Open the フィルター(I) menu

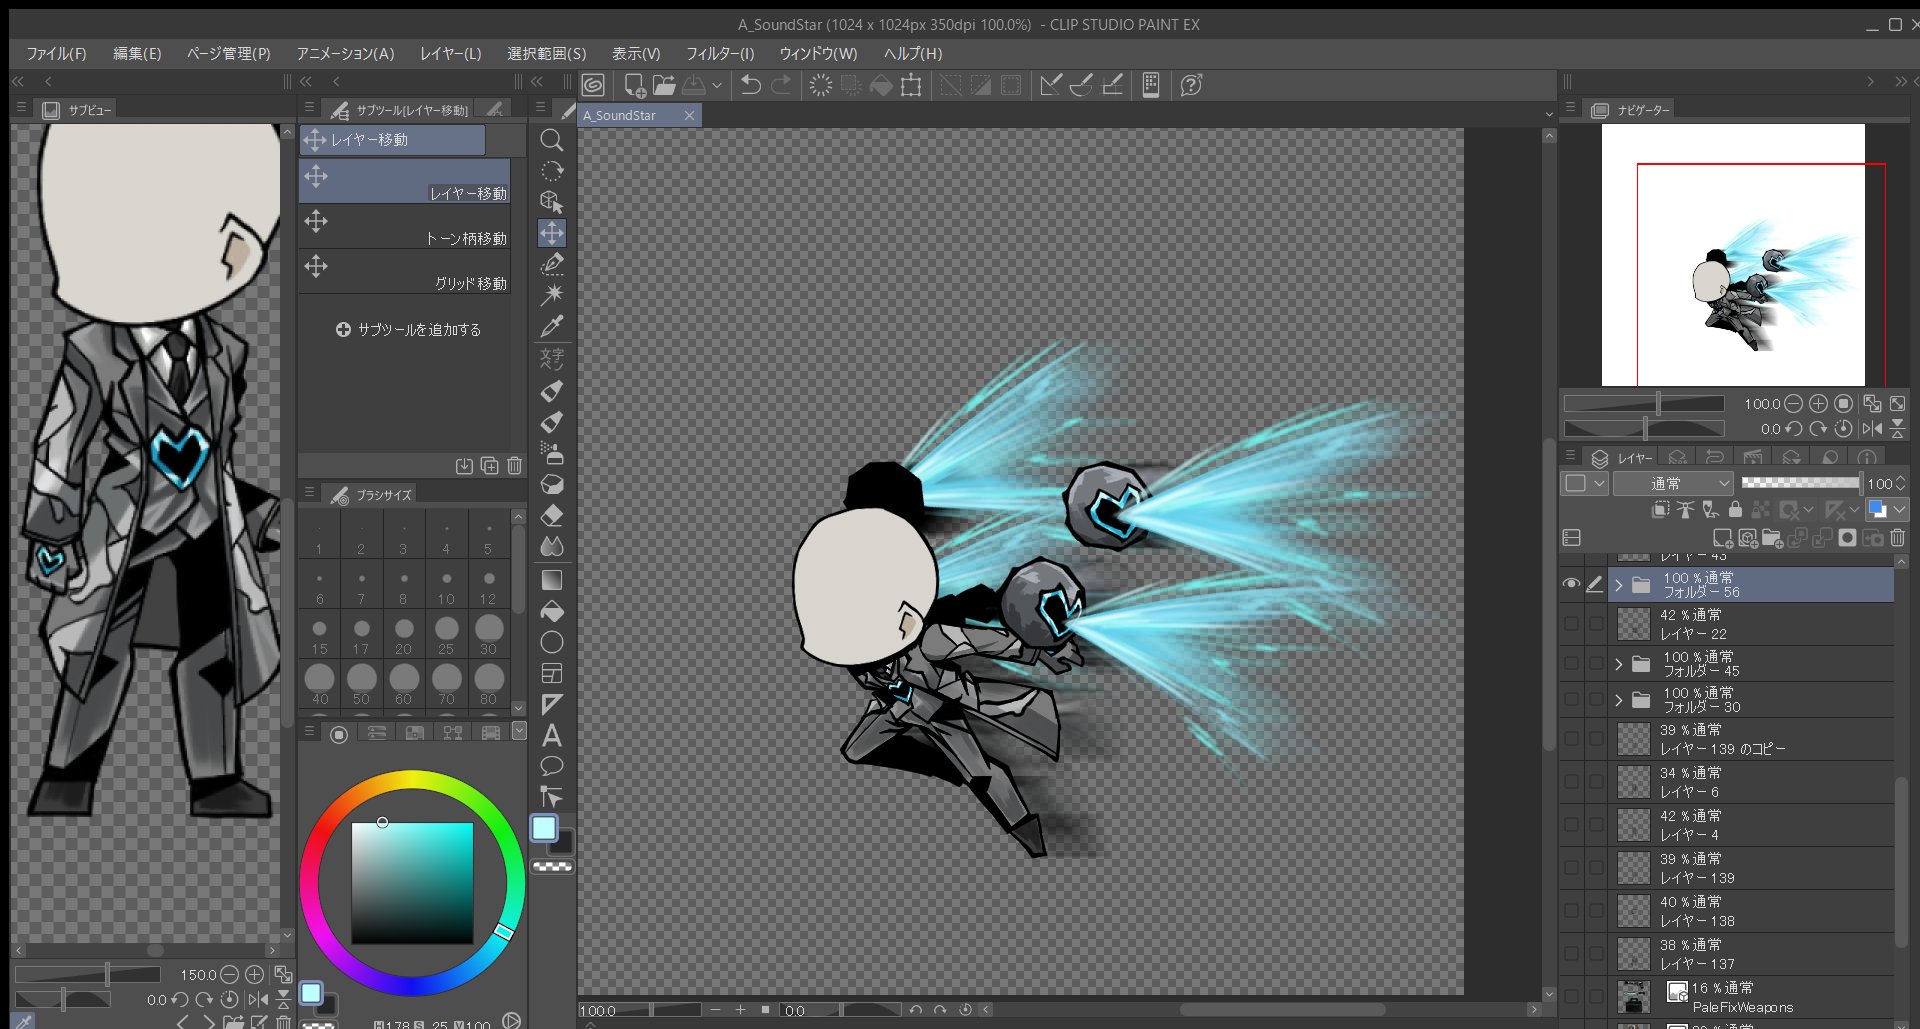click(719, 54)
